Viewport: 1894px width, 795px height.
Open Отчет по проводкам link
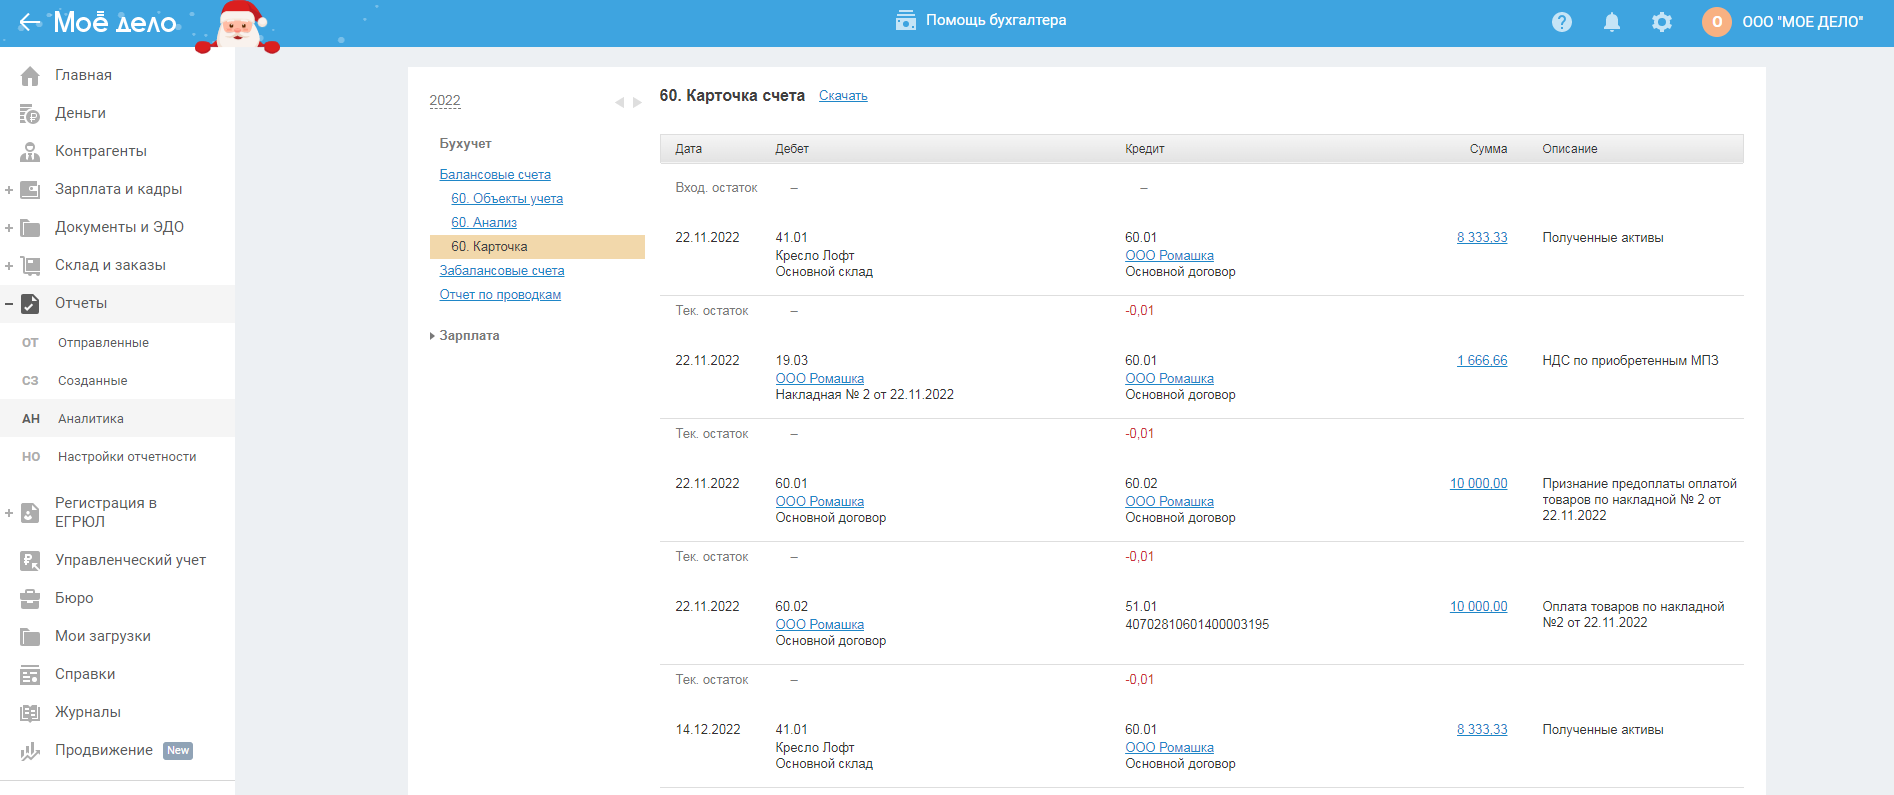coord(500,295)
